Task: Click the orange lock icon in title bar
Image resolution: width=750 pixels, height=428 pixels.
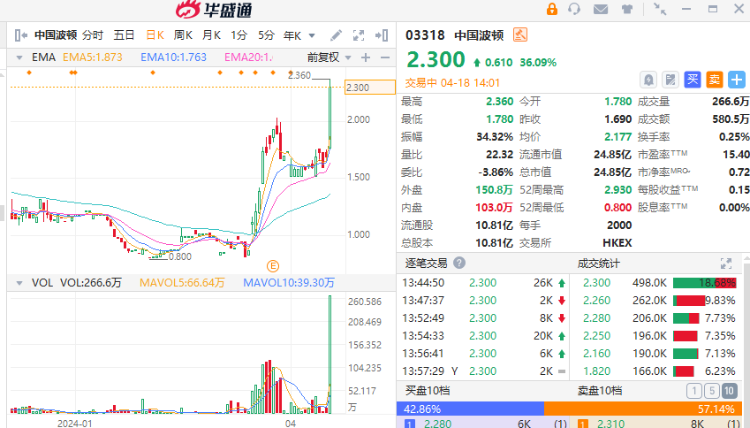Action: pos(552,9)
